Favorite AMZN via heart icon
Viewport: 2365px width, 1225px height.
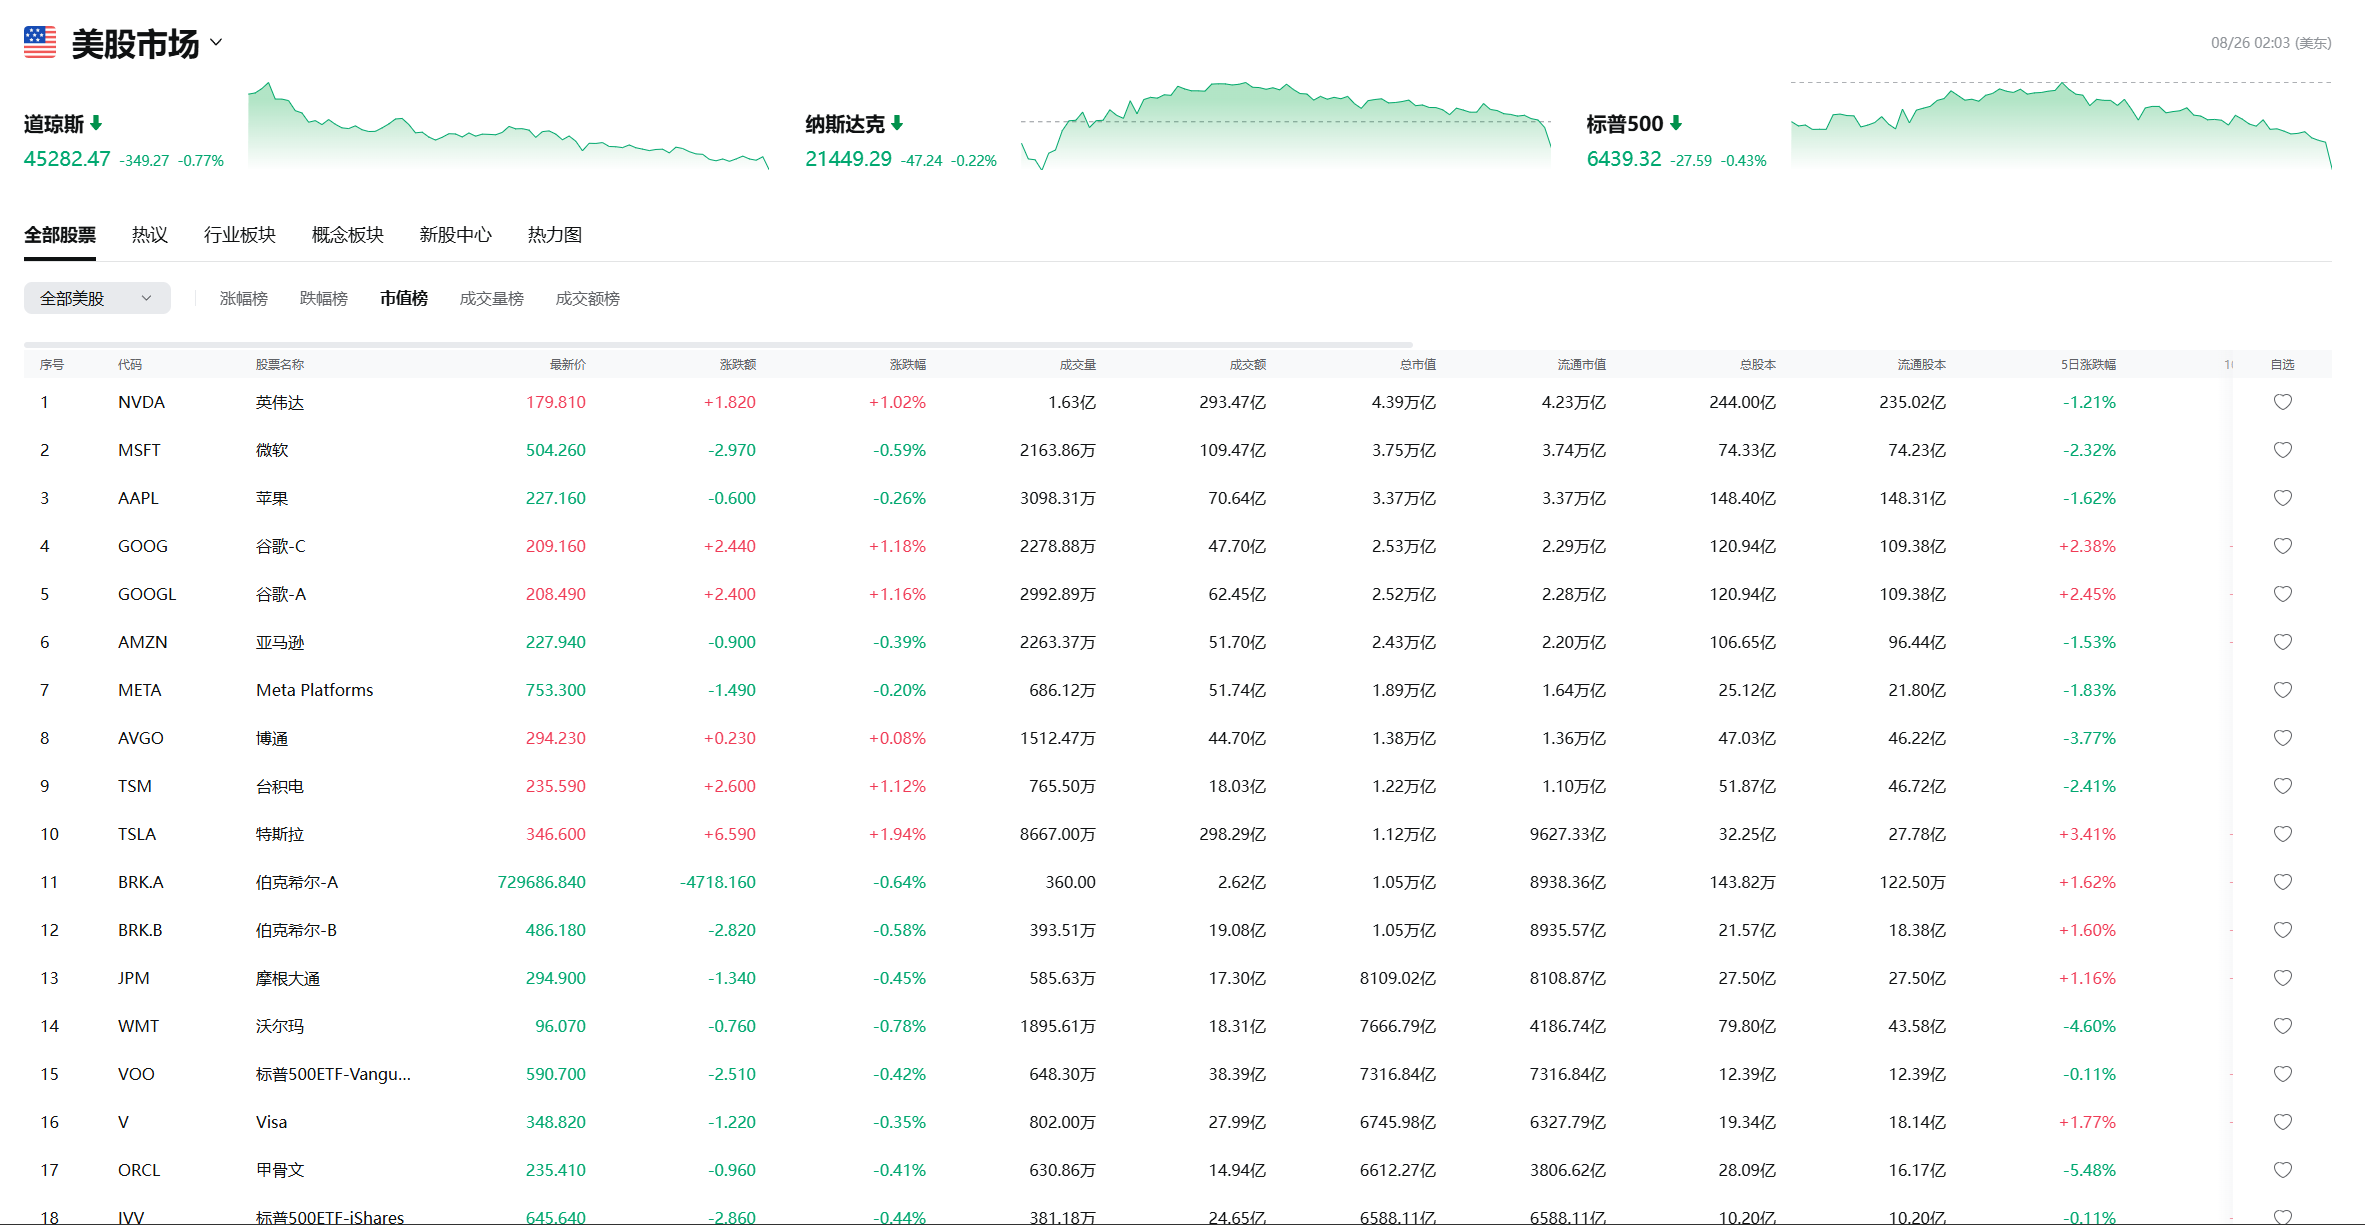click(x=2283, y=642)
